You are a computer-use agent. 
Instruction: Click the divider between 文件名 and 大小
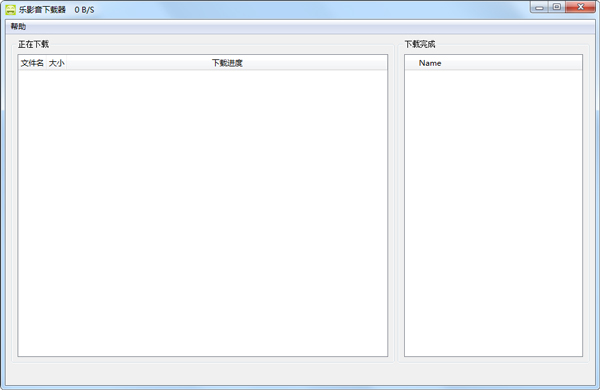click(47, 63)
